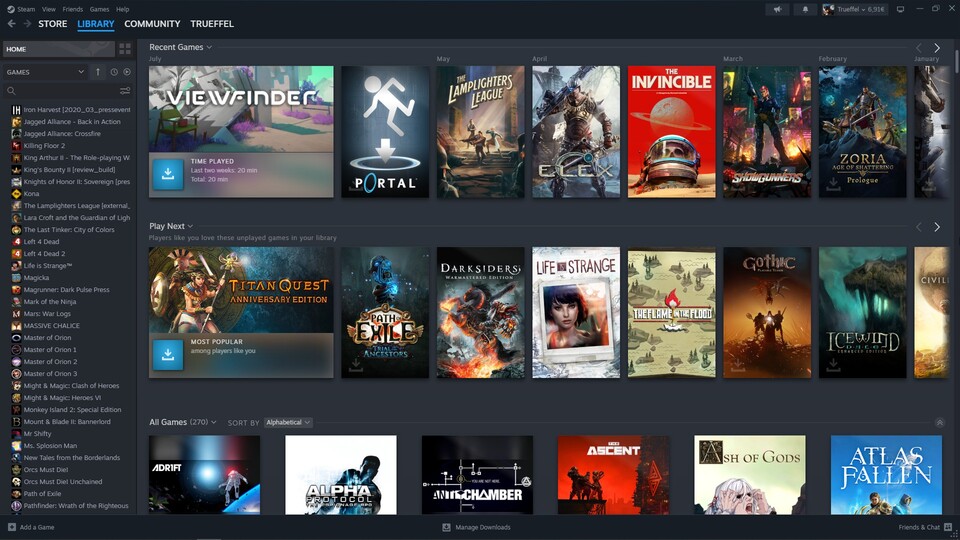Switch to the STORE tab
This screenshot has width=960, height=540.
(x=53, y=24)
